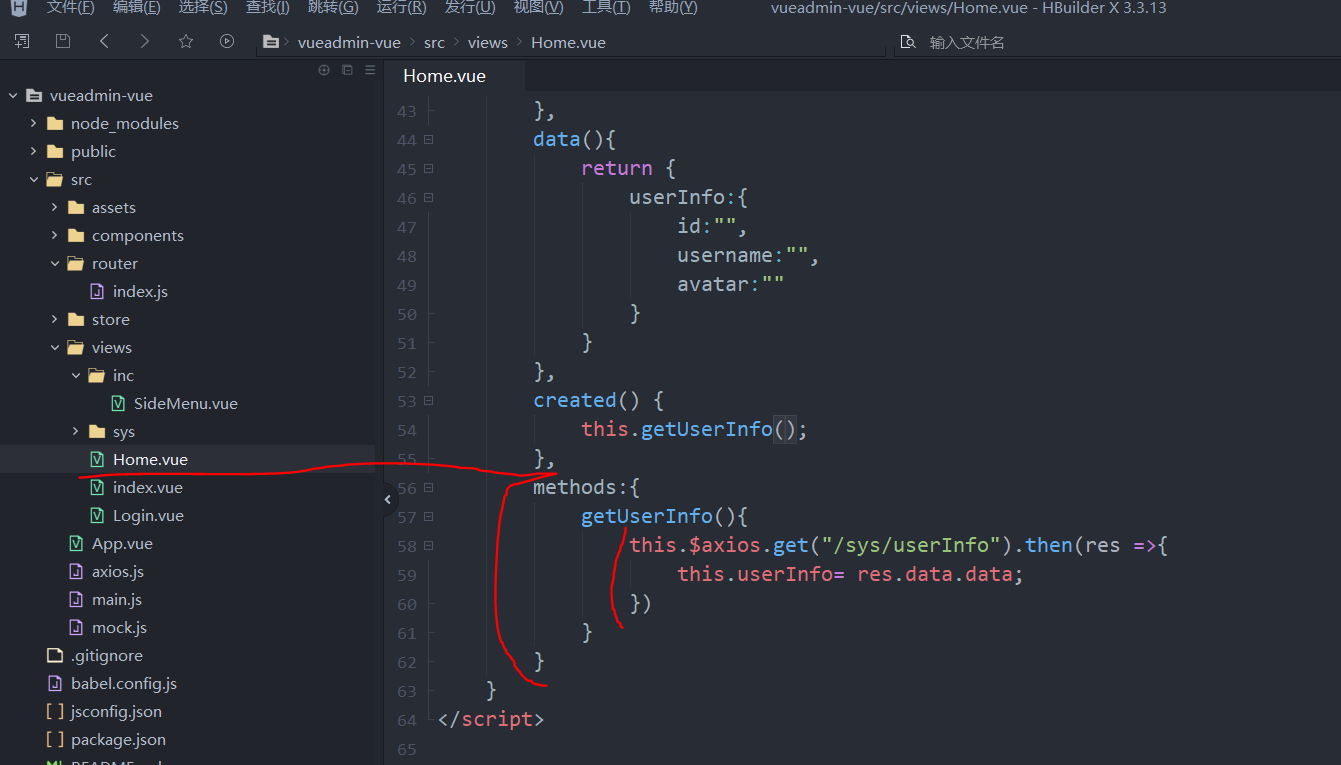Click the locate current file target icon

pos(324,70)
